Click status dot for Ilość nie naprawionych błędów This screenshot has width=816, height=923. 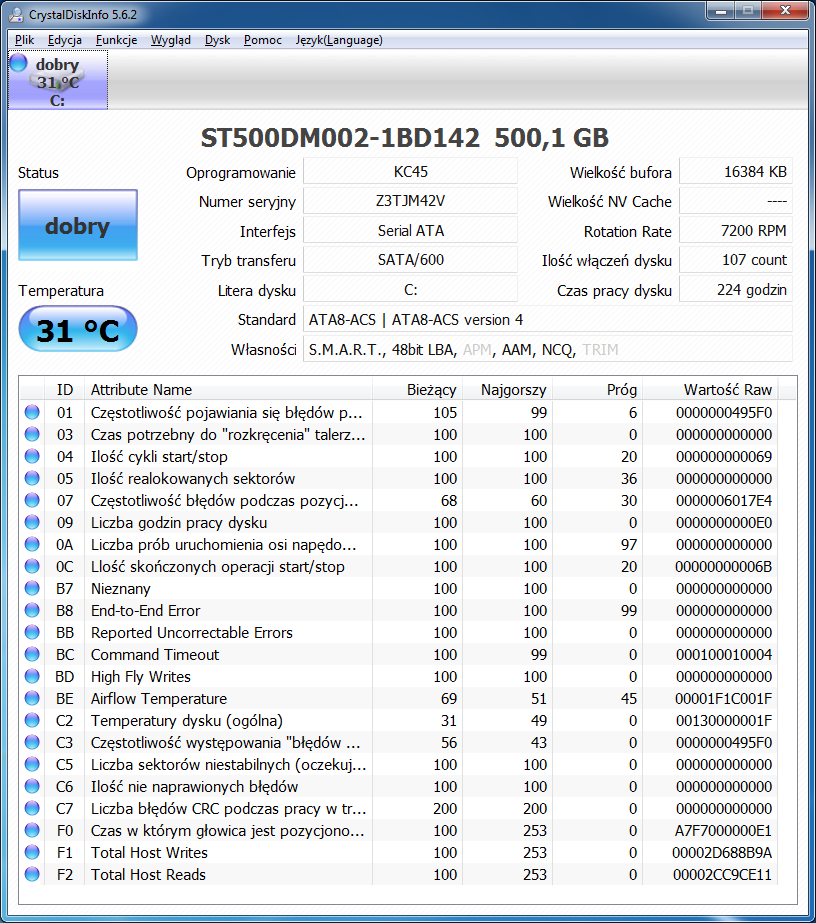pyautogui.click(x=32, y=786)
